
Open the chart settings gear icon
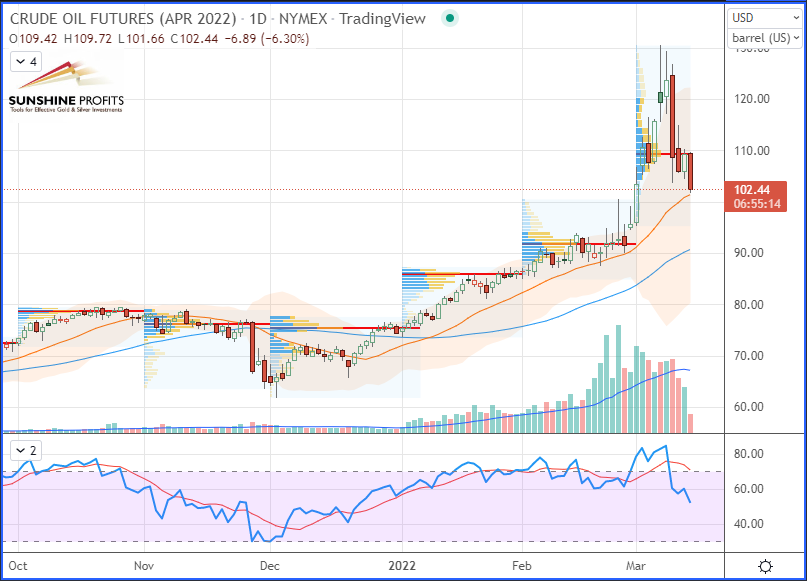coord(765,566)
